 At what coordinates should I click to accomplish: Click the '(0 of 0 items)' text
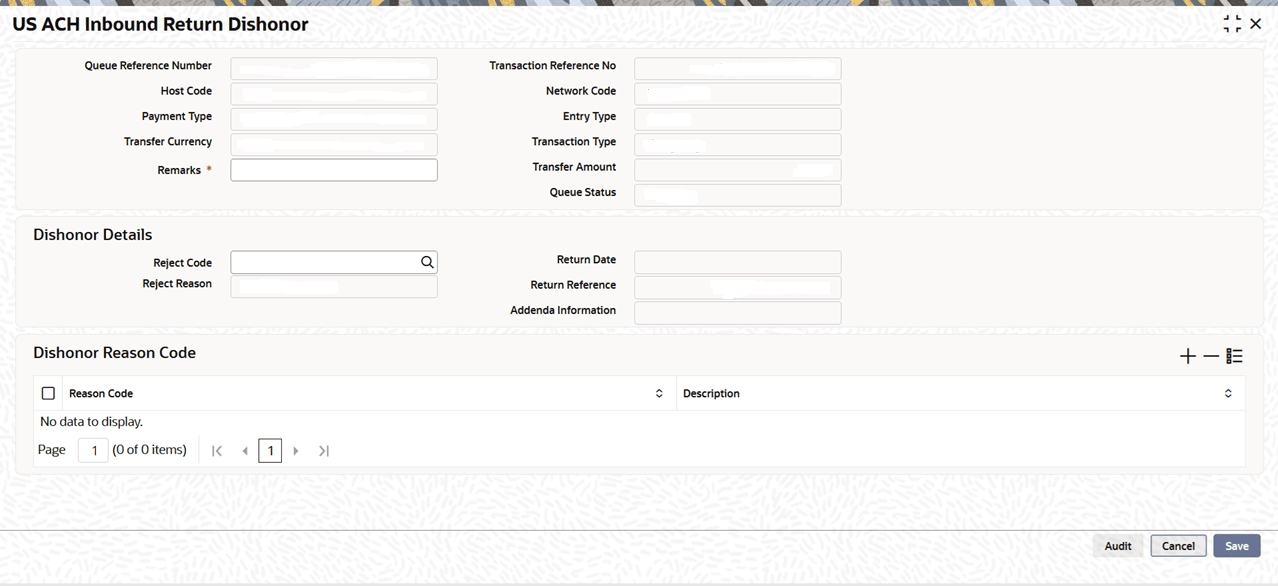[x=150, y=450]
